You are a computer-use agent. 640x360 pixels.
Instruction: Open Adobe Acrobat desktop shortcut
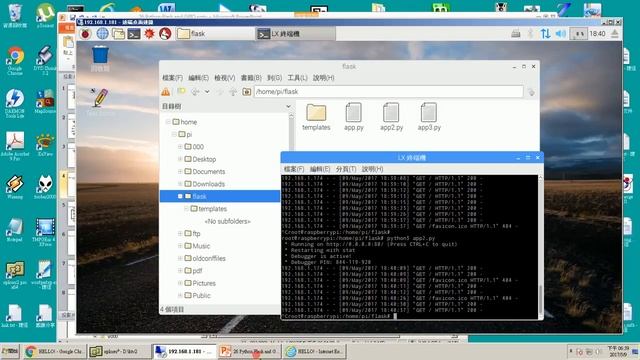click(15, 146)
